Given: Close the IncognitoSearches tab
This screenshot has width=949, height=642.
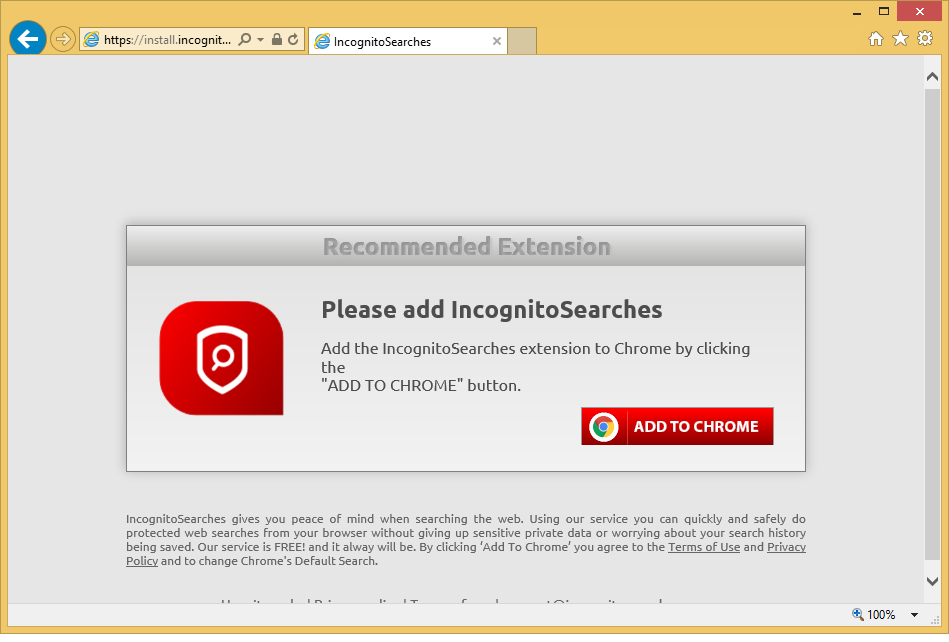Looking at the screenshot, I should coord(497,41).
